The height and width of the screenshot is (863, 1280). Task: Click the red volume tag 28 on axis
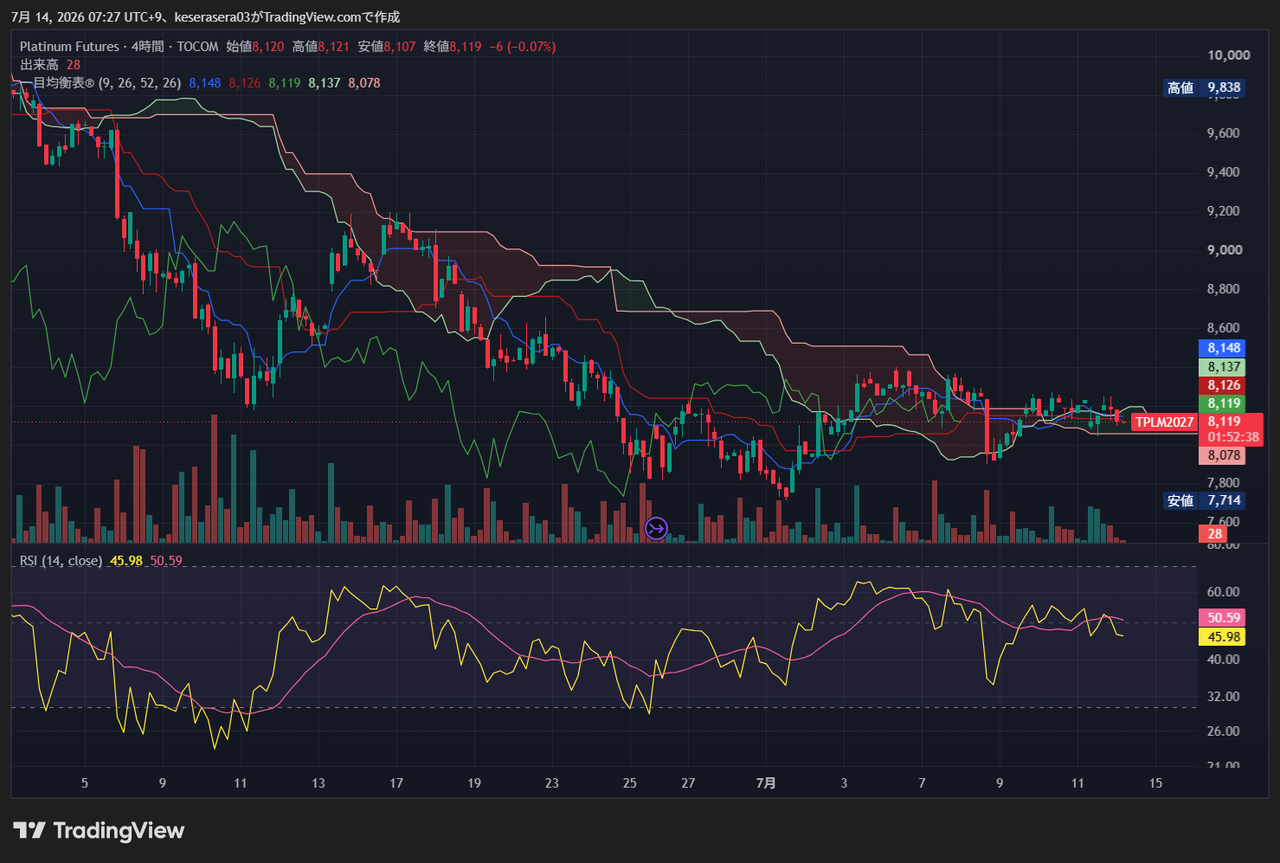point(1215,535)
